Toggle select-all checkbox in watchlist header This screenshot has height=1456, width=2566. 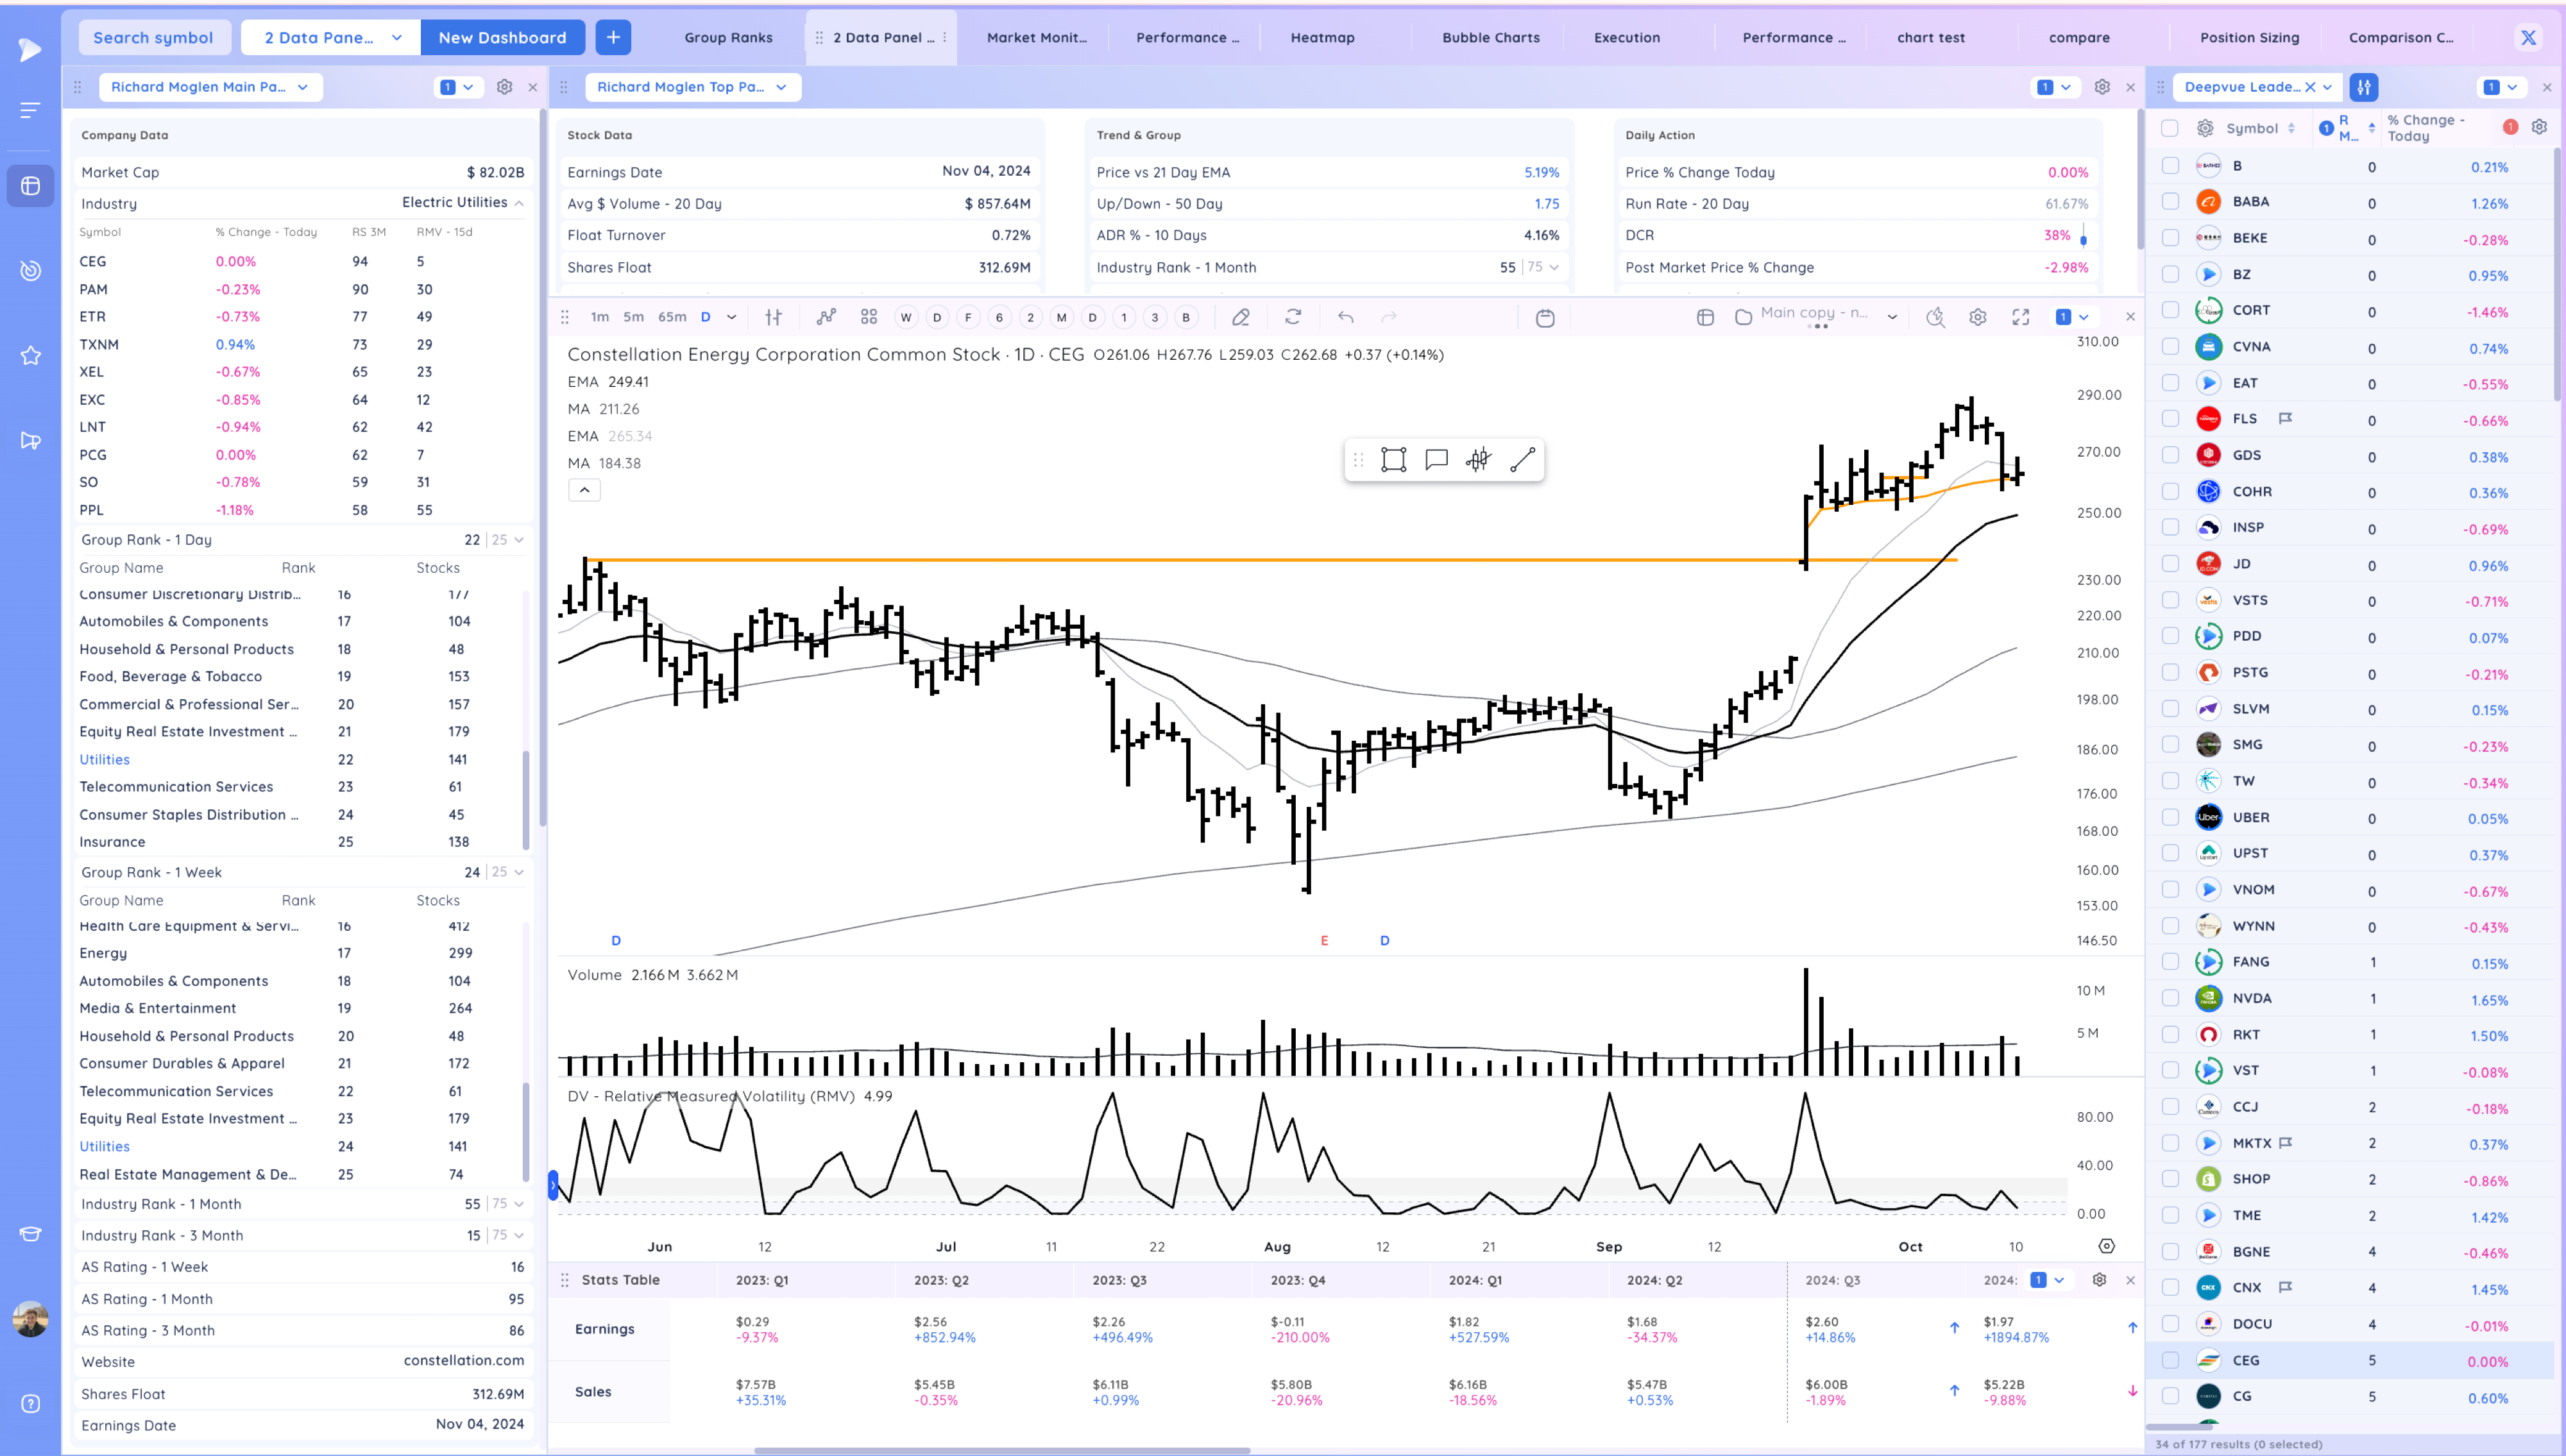2169,128
